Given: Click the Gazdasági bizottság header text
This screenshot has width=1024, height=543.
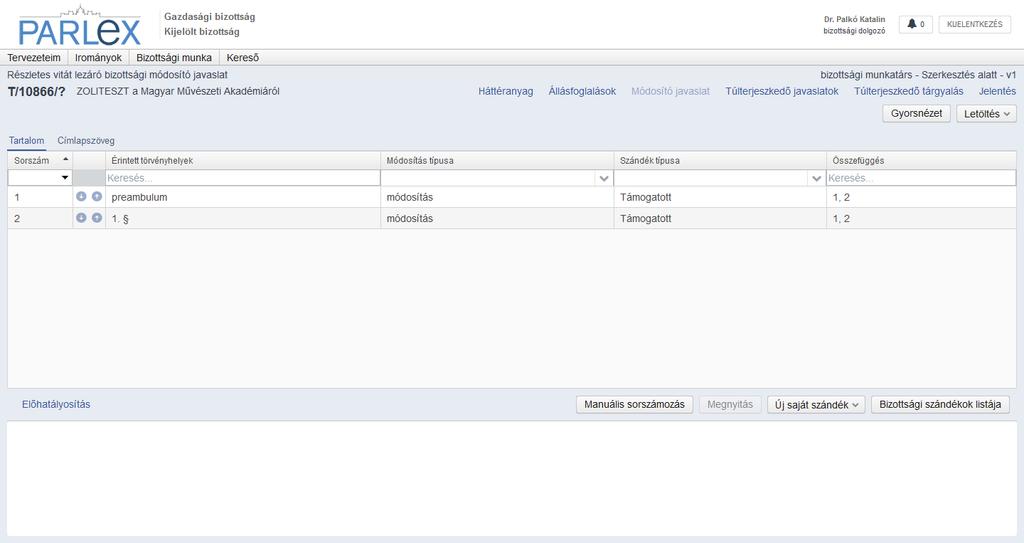Looking at the screenshot, I should click(x=210, y=17).
